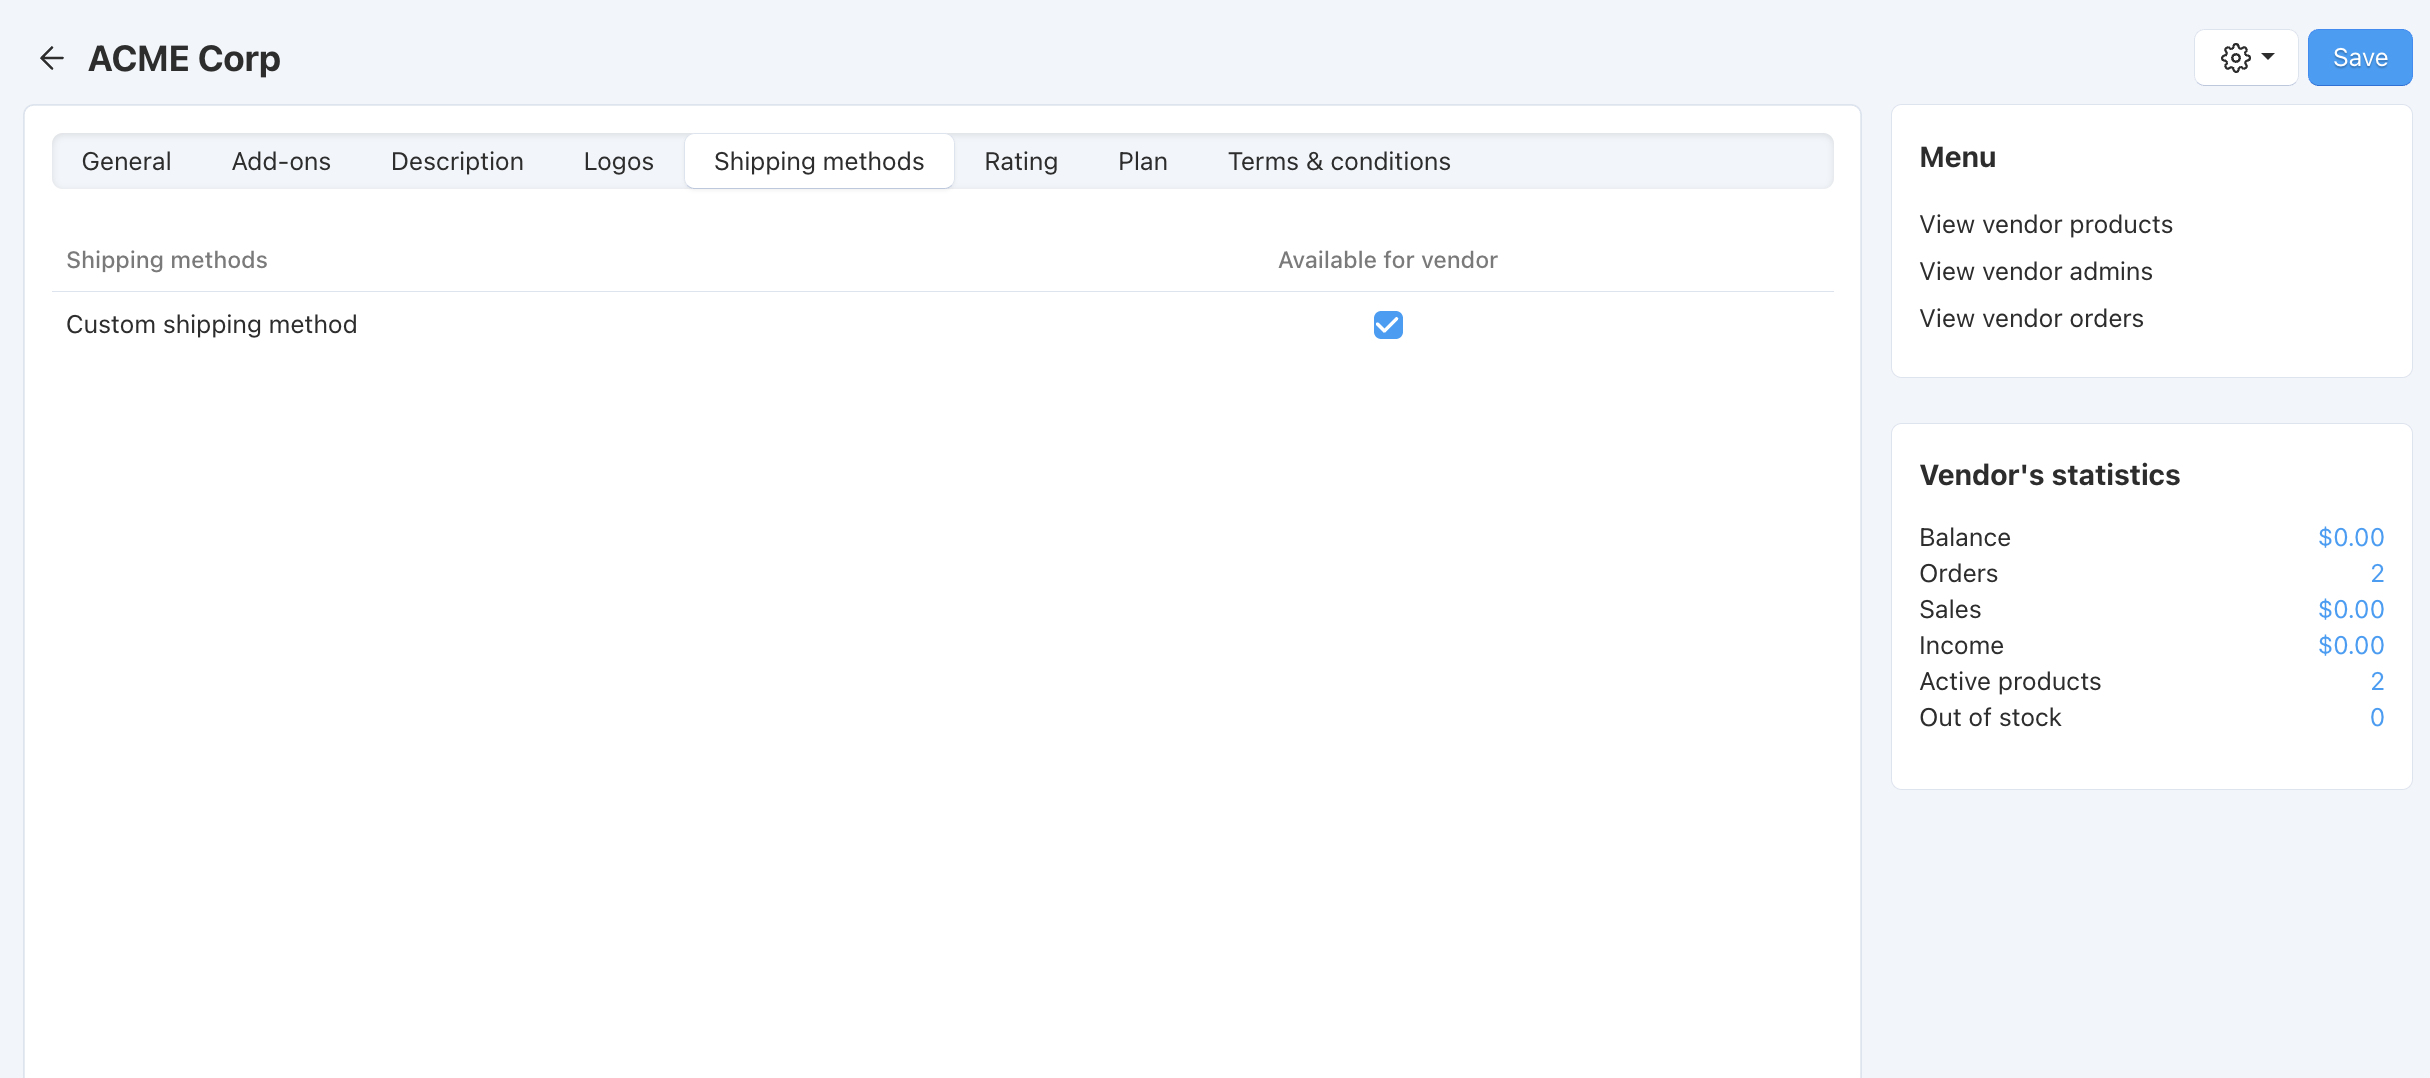The width and height of the screenshot is (2430, 1078).
Task: Switch to the Plan tab
Action: tap(1143, 161)
